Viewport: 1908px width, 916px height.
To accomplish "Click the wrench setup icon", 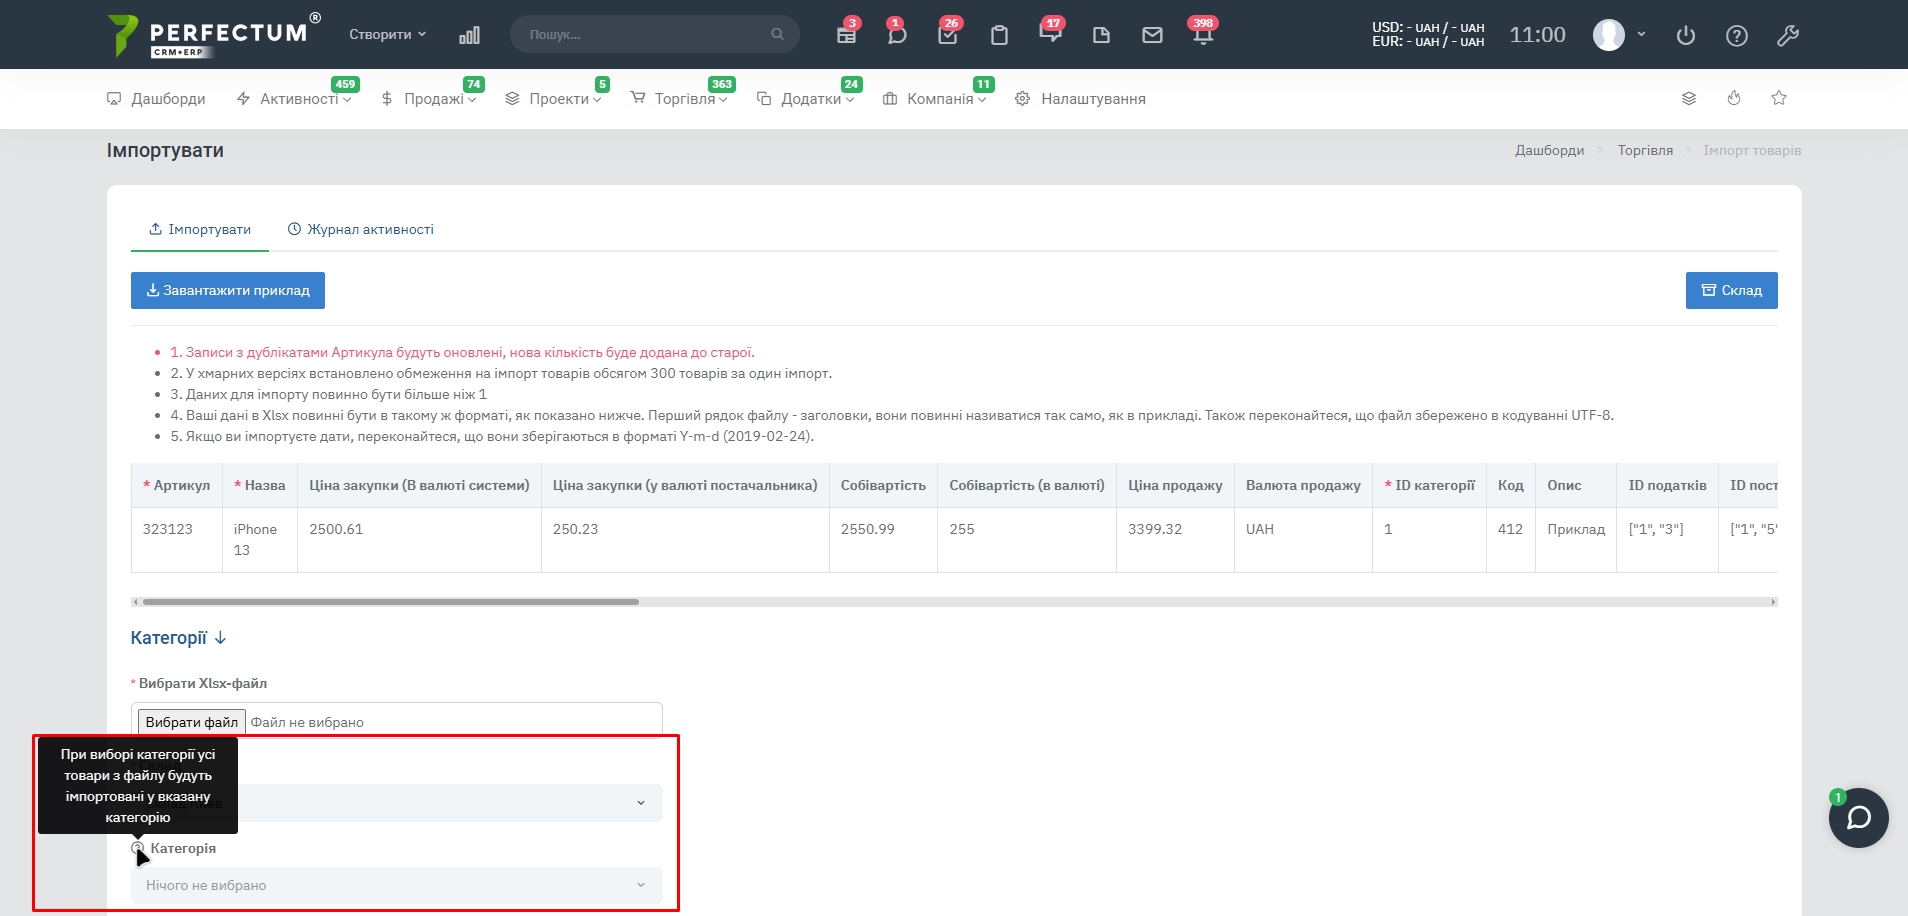I will pyautogui.click(x=1788, y=36).
